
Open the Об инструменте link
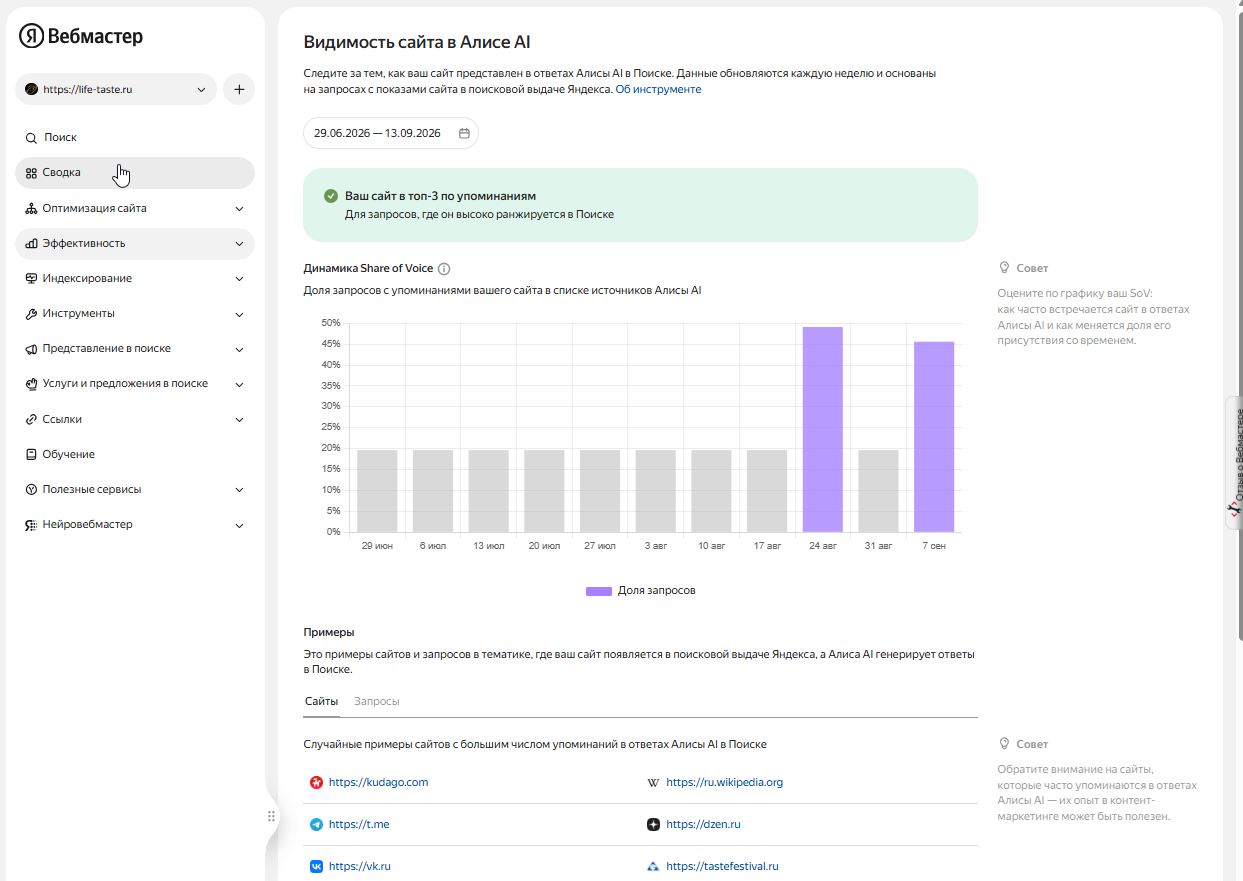(x=658, y=89)
